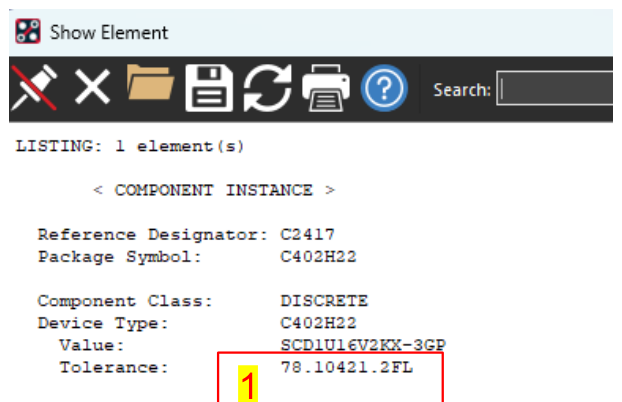622x402 pixels.
Task: Click the Search input field
Action: click(555, 88)
